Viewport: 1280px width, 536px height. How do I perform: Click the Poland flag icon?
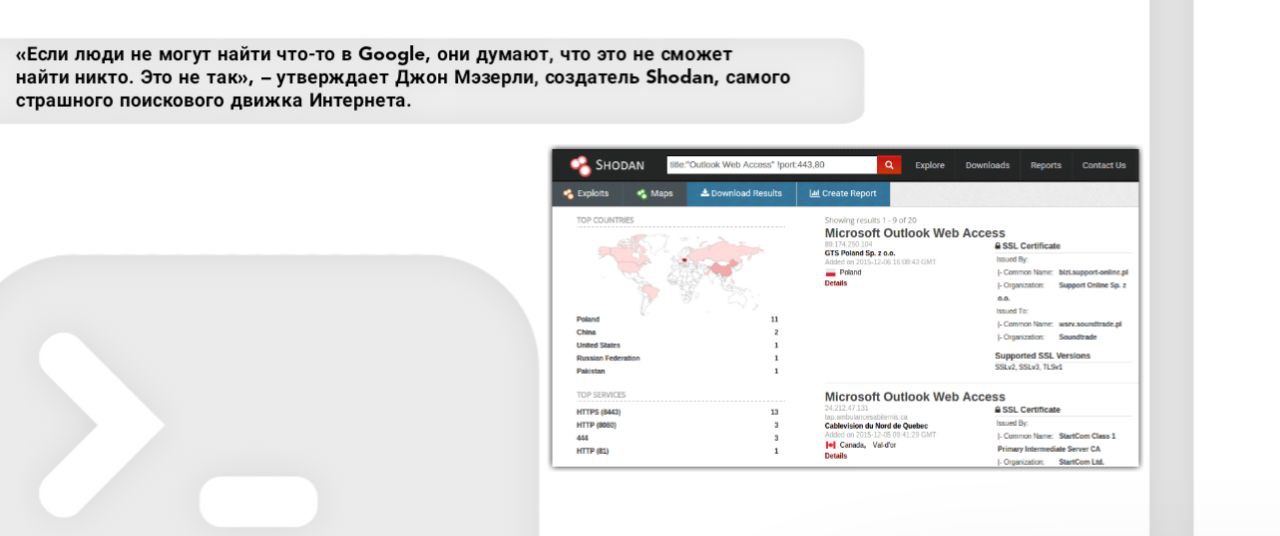[830, 272]
